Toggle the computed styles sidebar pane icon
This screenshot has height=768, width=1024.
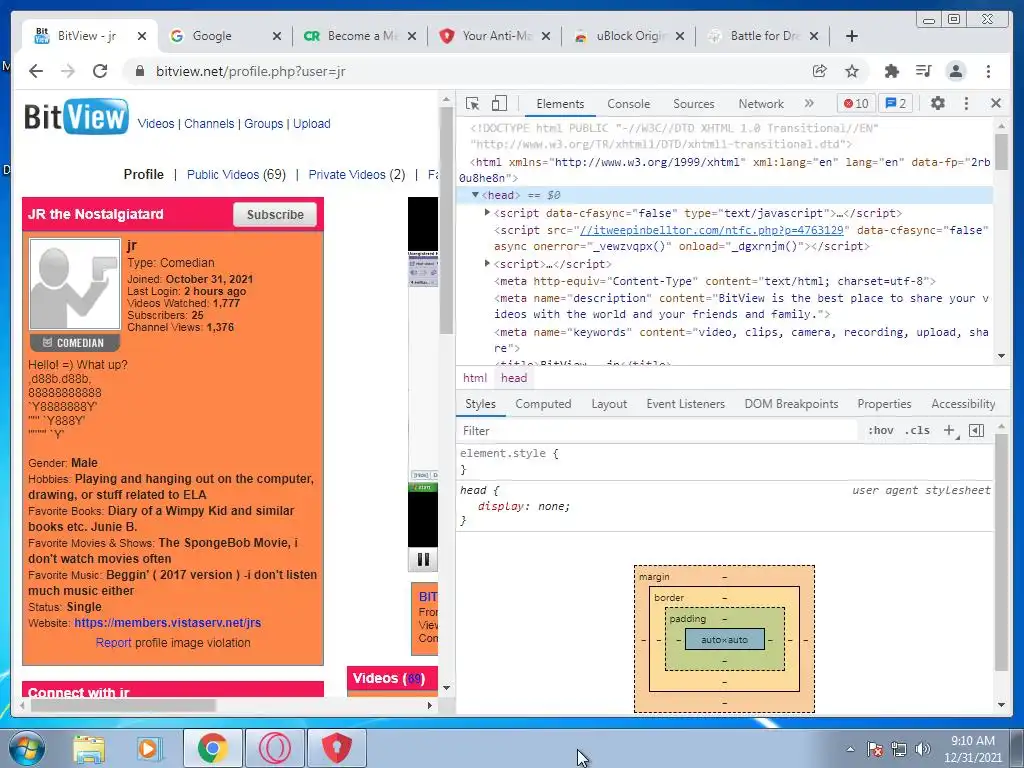click(x=976, y=430)
